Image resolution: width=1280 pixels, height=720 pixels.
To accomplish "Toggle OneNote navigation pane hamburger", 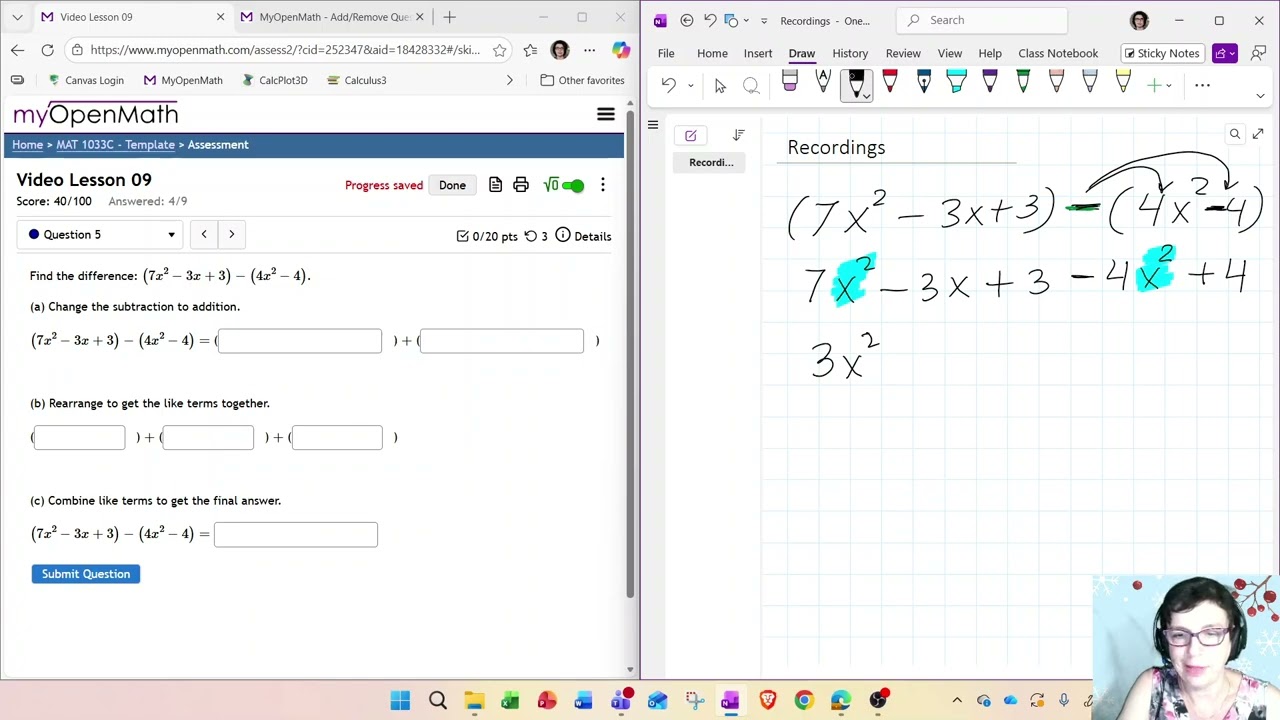I will [653, 125].
